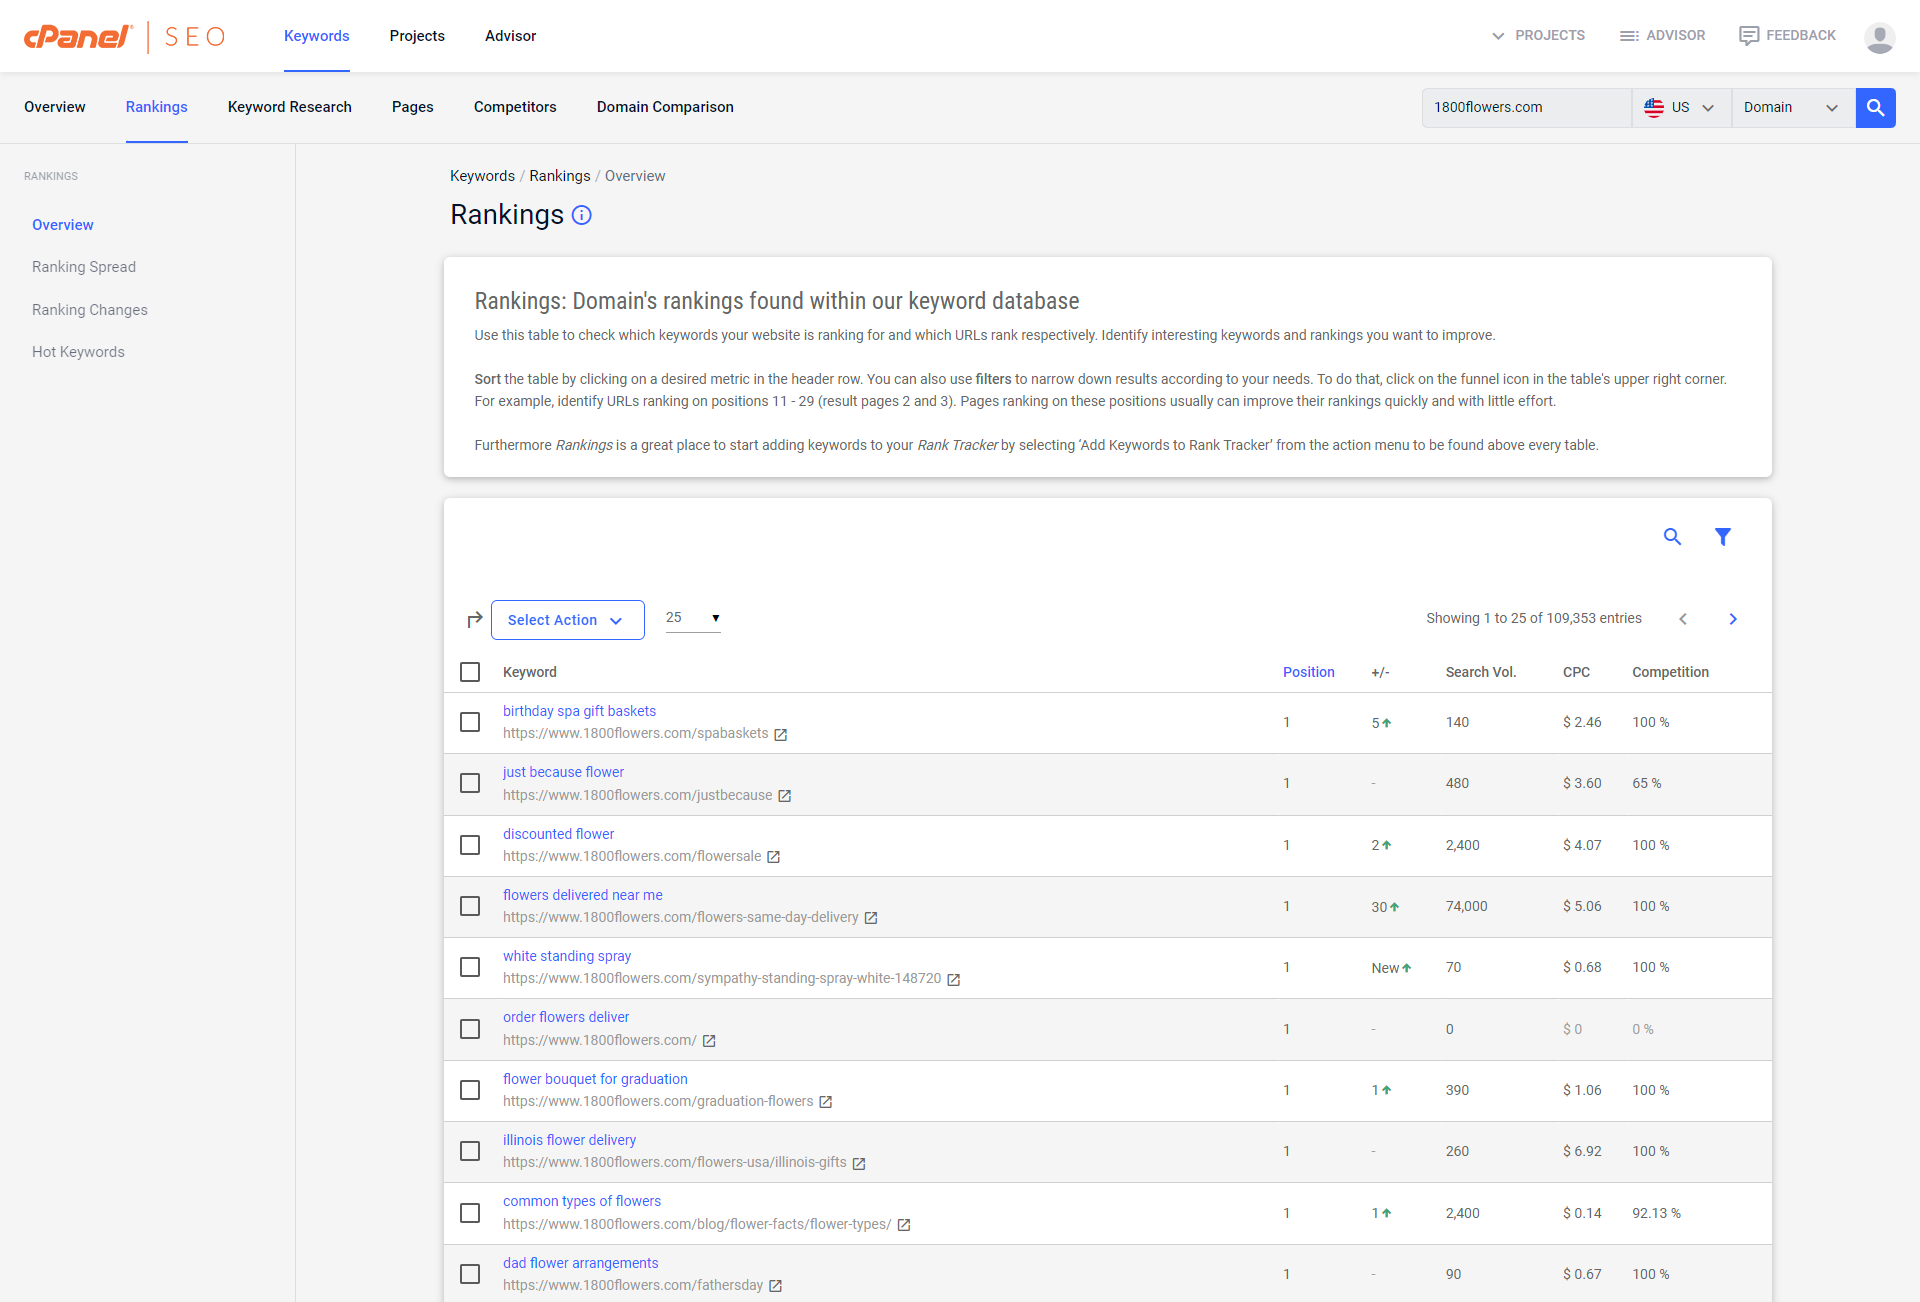
Task: Select checkbox for flowers delivered near me
Action: tap(470, 906)
